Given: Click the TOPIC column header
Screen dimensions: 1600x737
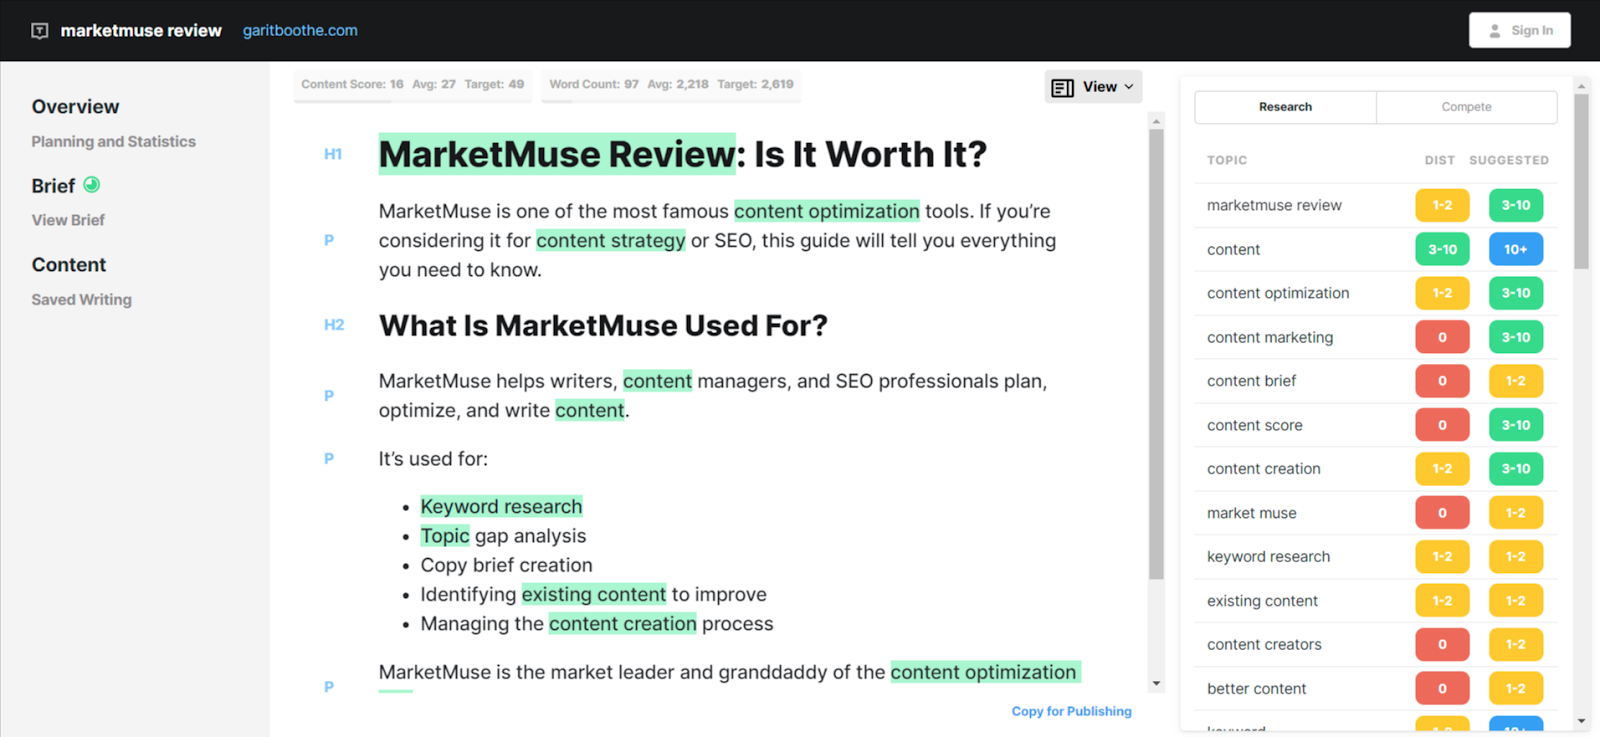Looking at the screenshot, I should coord(1227,160).
